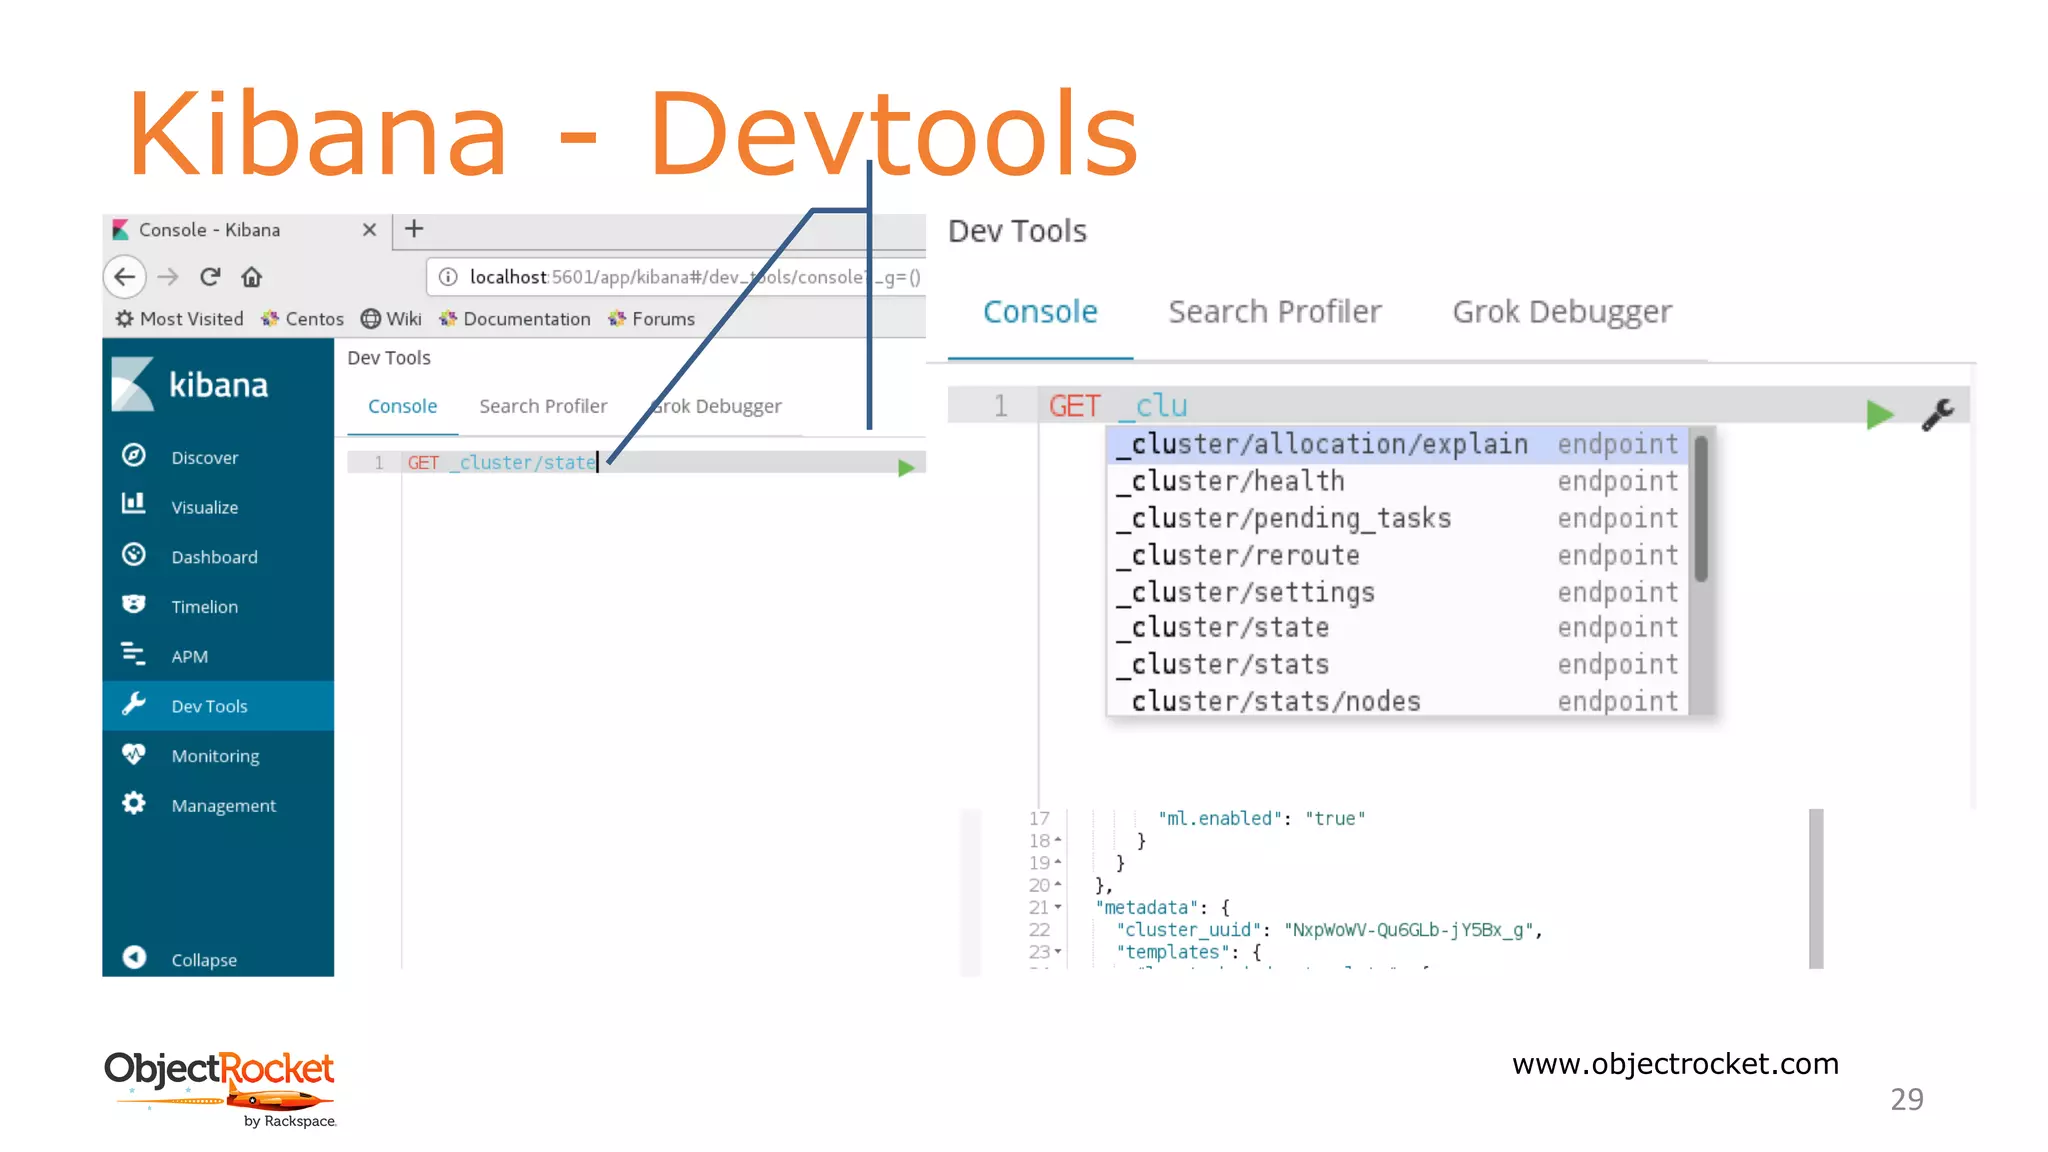Choose _cluster/stats suggestion
The image size is (2048, 1152).
point(1398,665)
